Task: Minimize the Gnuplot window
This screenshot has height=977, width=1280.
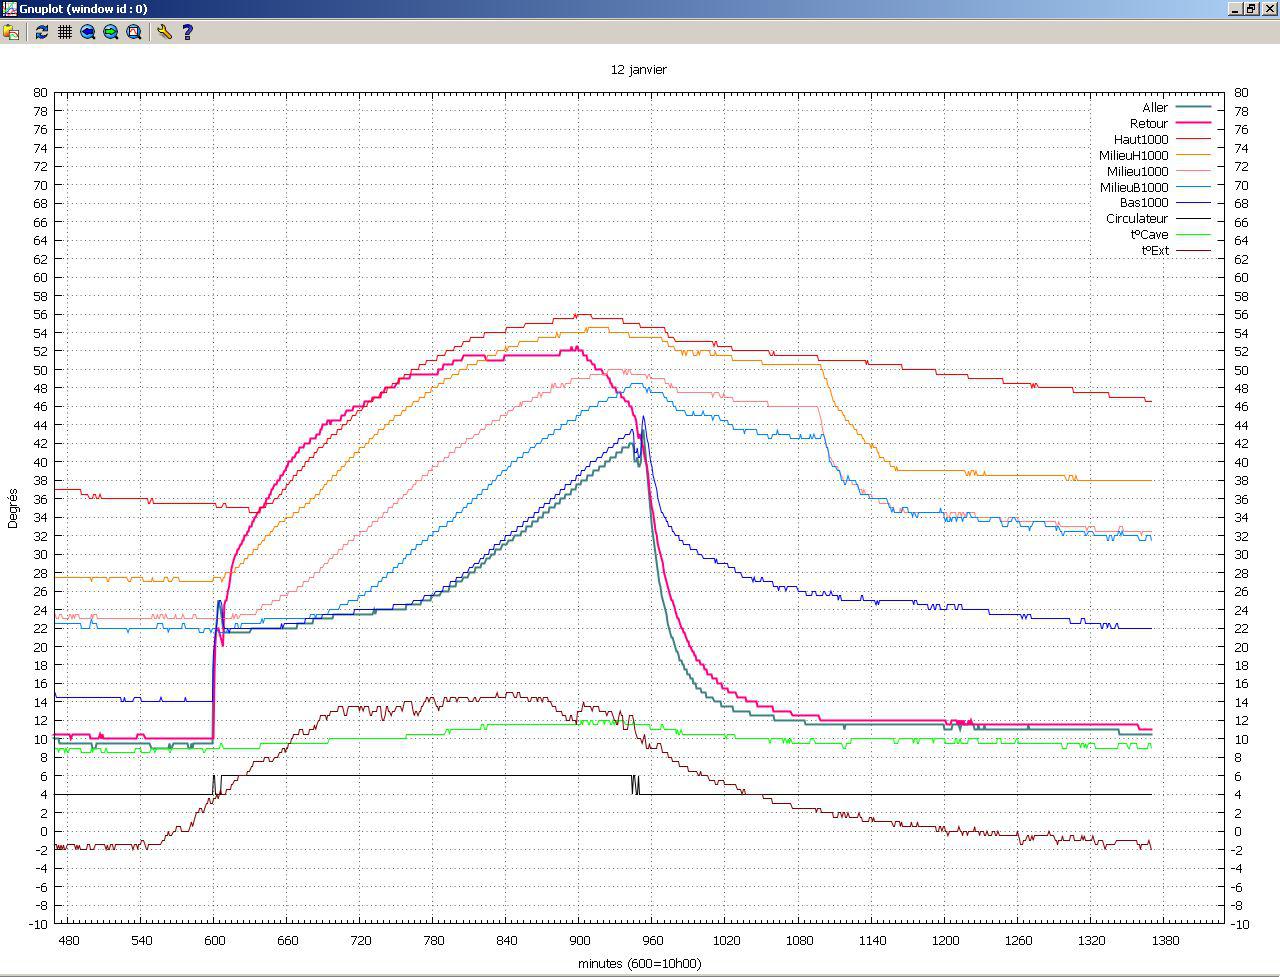Action: [1234, 8]
